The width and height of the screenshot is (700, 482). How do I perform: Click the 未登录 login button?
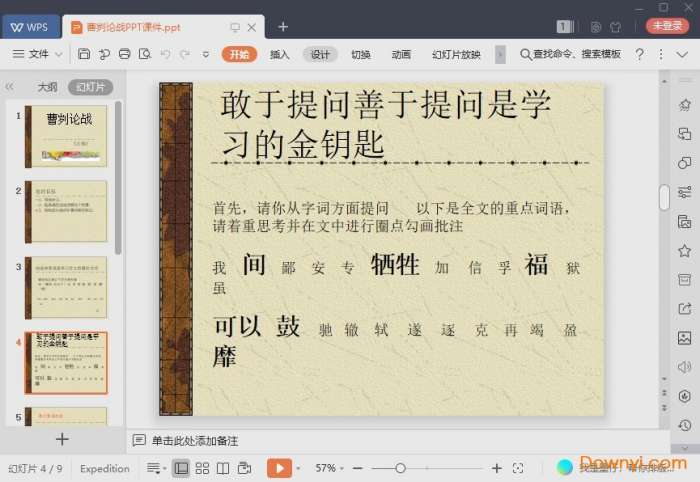click(x=667, y=26)
